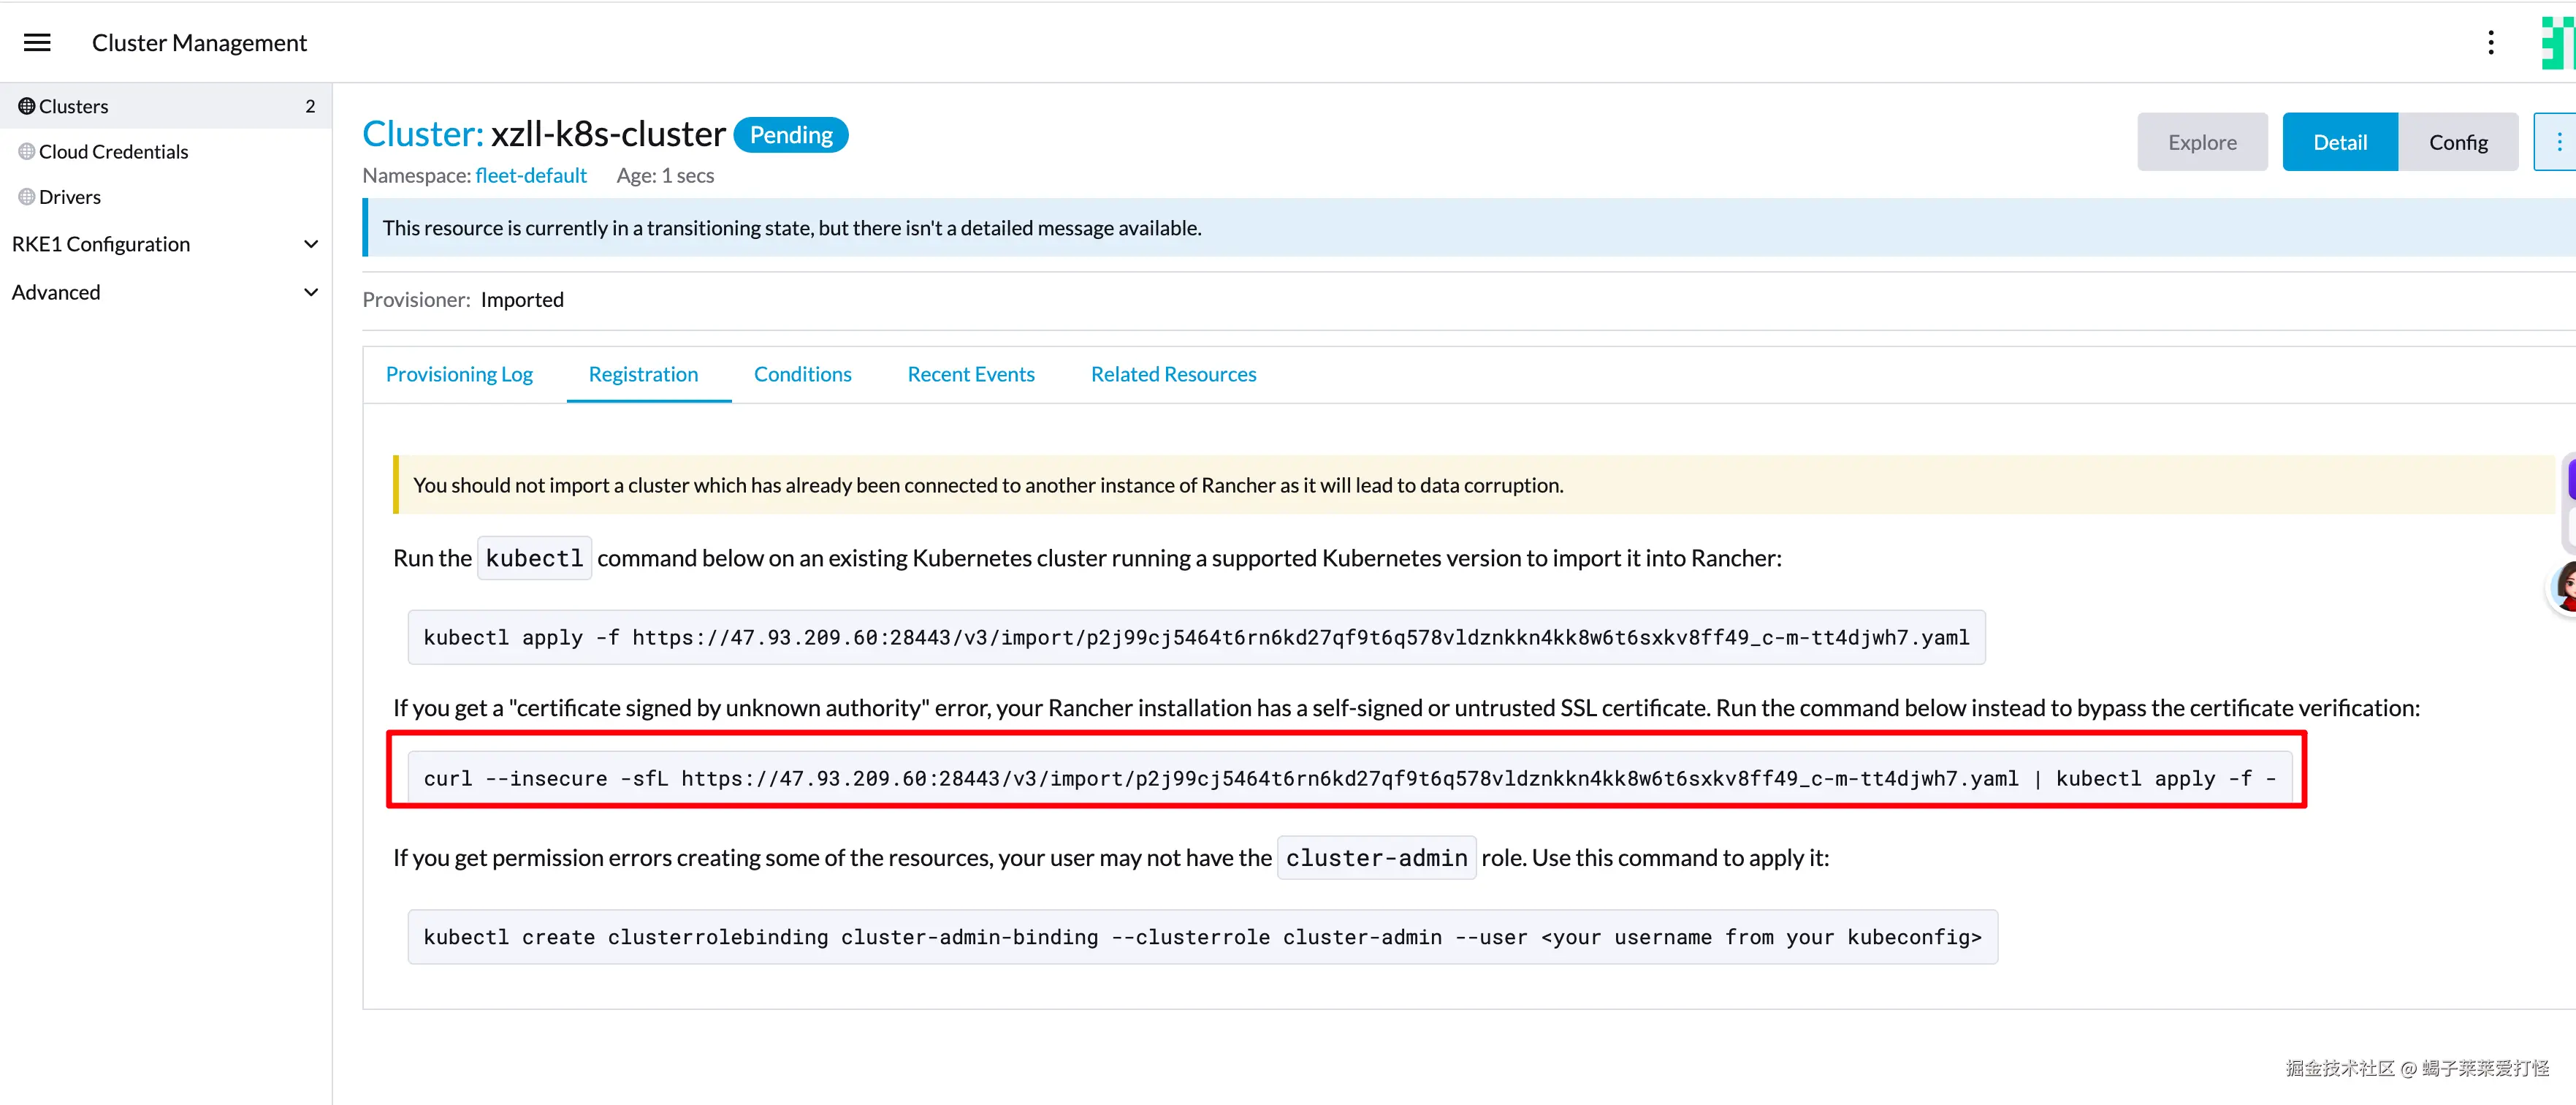The height and width of the screenshot is (1105, 2576).
Task: Open the hamburger navigation menu
Action: [x=37, y=42]
